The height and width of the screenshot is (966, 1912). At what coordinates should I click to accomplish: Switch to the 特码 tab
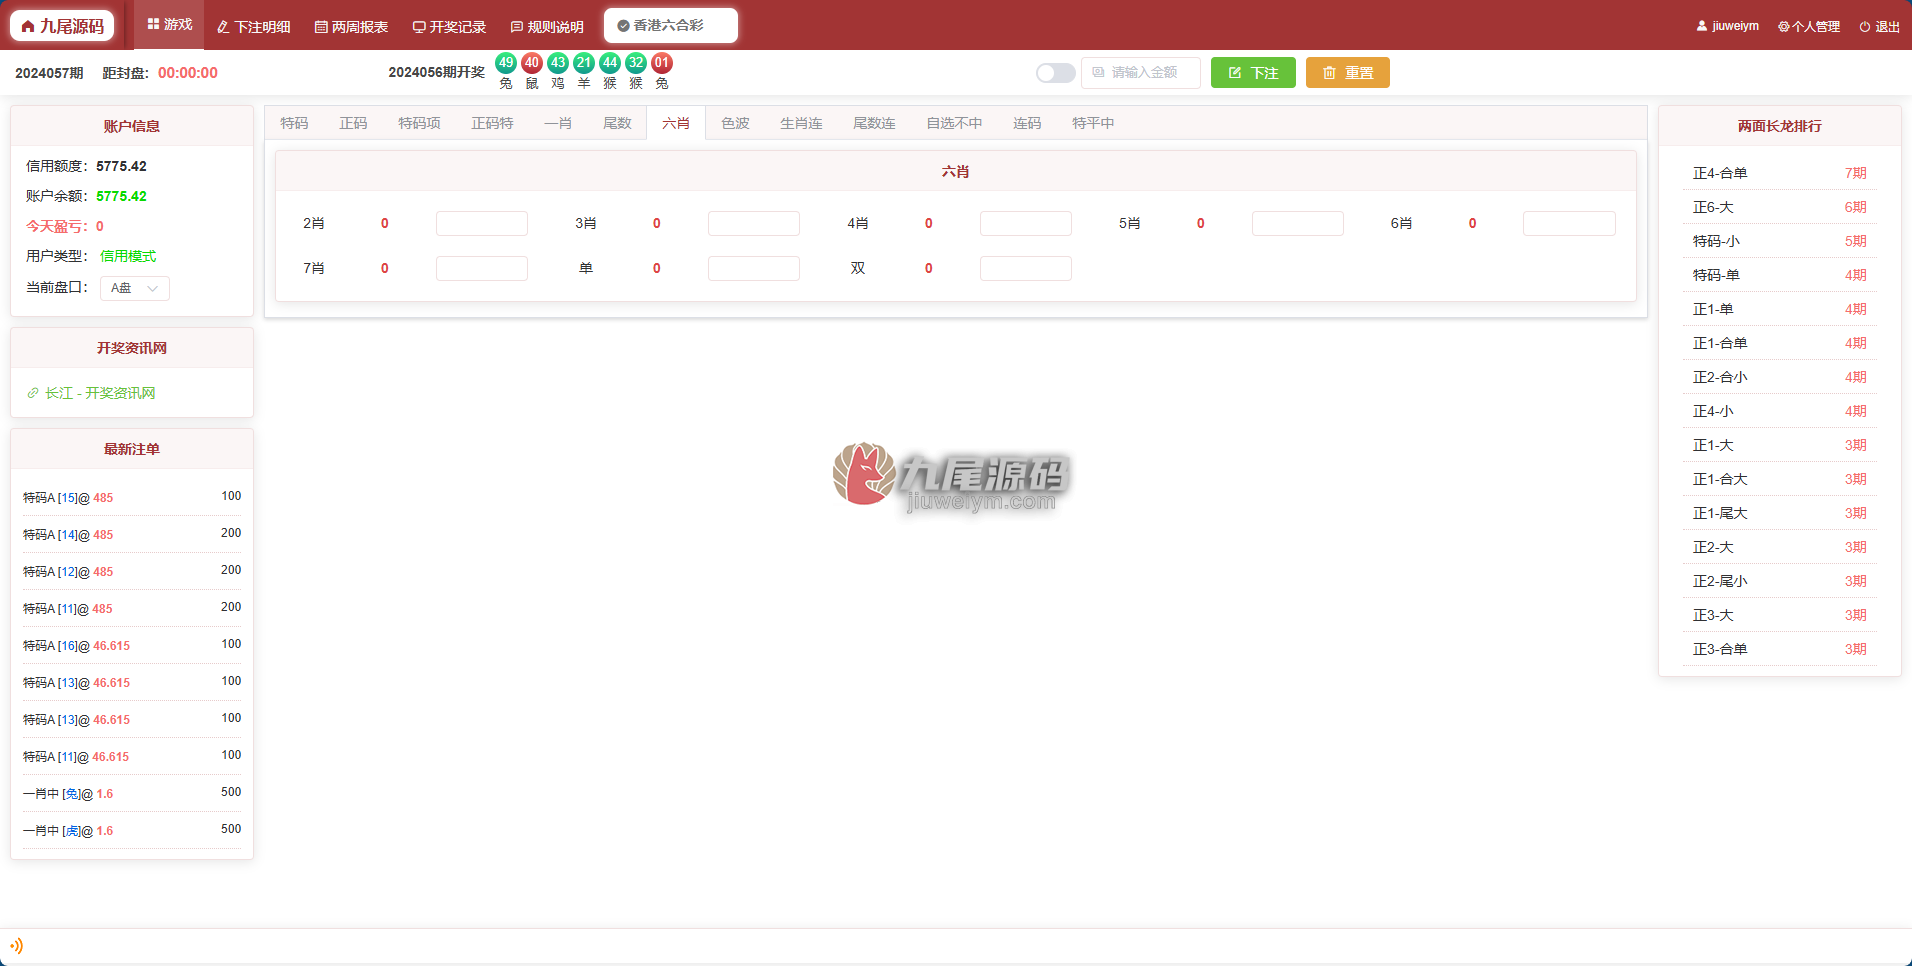coord(294,123)
